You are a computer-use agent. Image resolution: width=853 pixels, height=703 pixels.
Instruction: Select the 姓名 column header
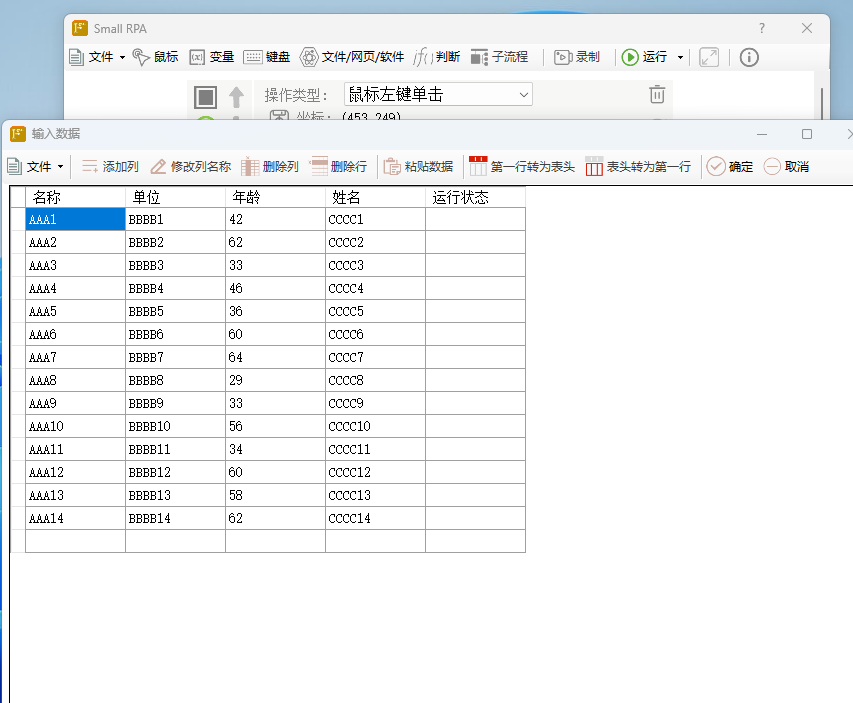tap(375, 197)
